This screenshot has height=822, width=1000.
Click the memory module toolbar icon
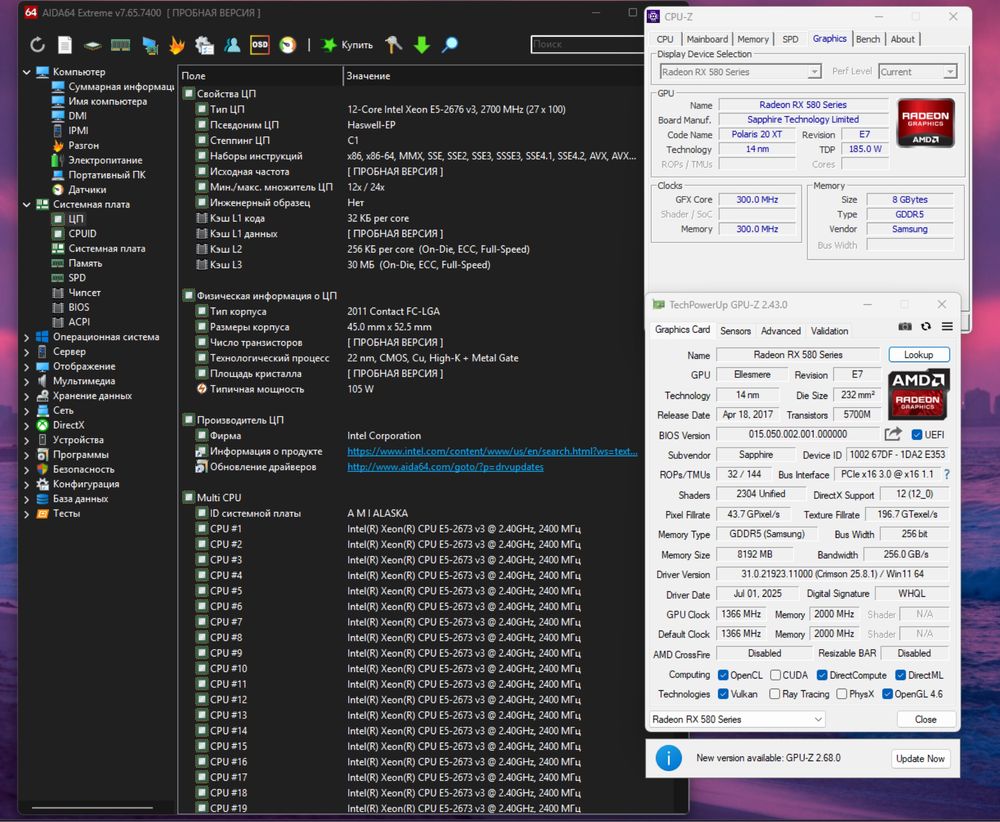tap(121, 45)
